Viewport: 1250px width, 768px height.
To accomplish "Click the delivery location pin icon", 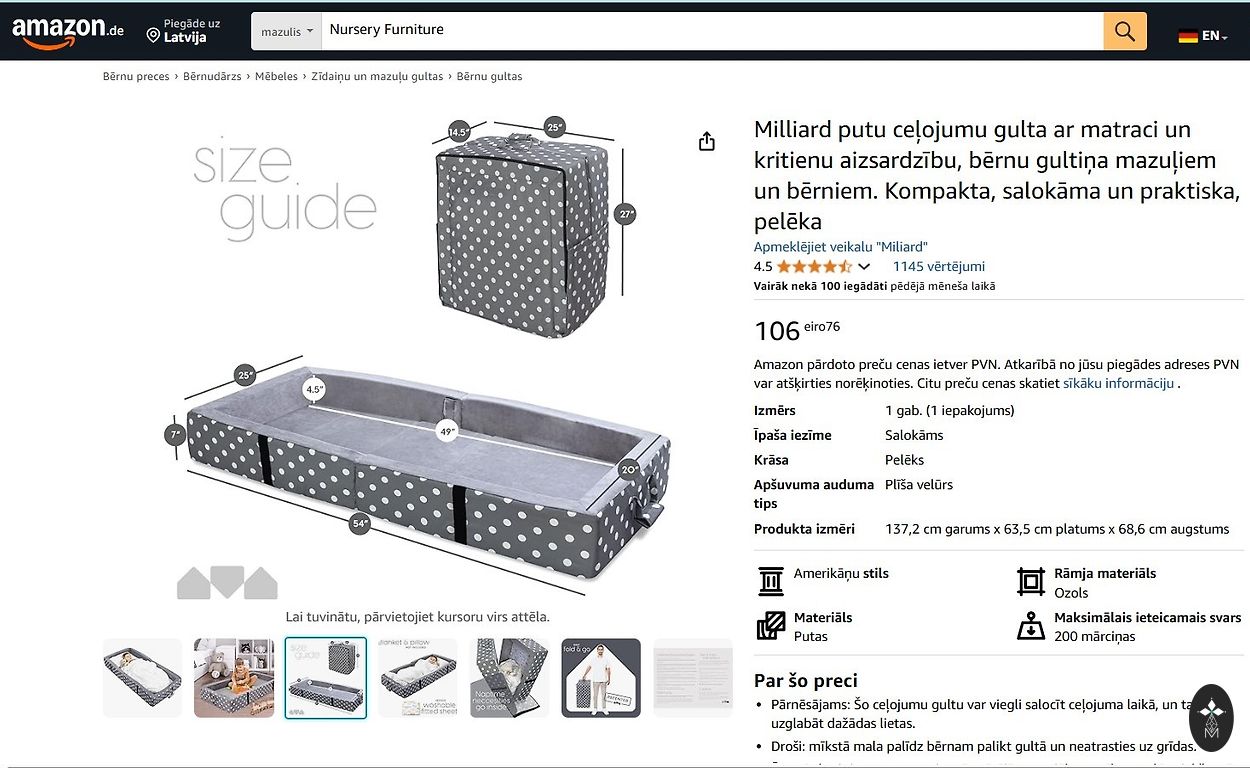I will click(153, 35).
